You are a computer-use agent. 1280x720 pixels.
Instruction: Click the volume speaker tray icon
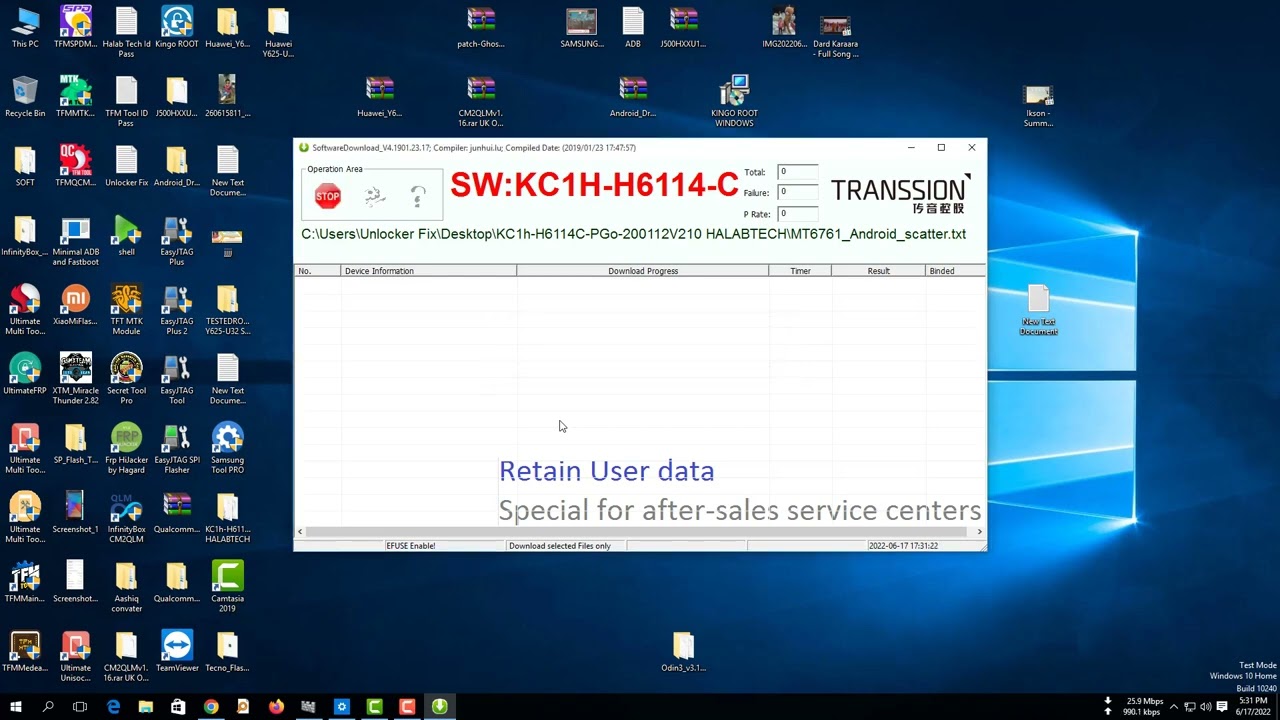(x=1206, y=707)
